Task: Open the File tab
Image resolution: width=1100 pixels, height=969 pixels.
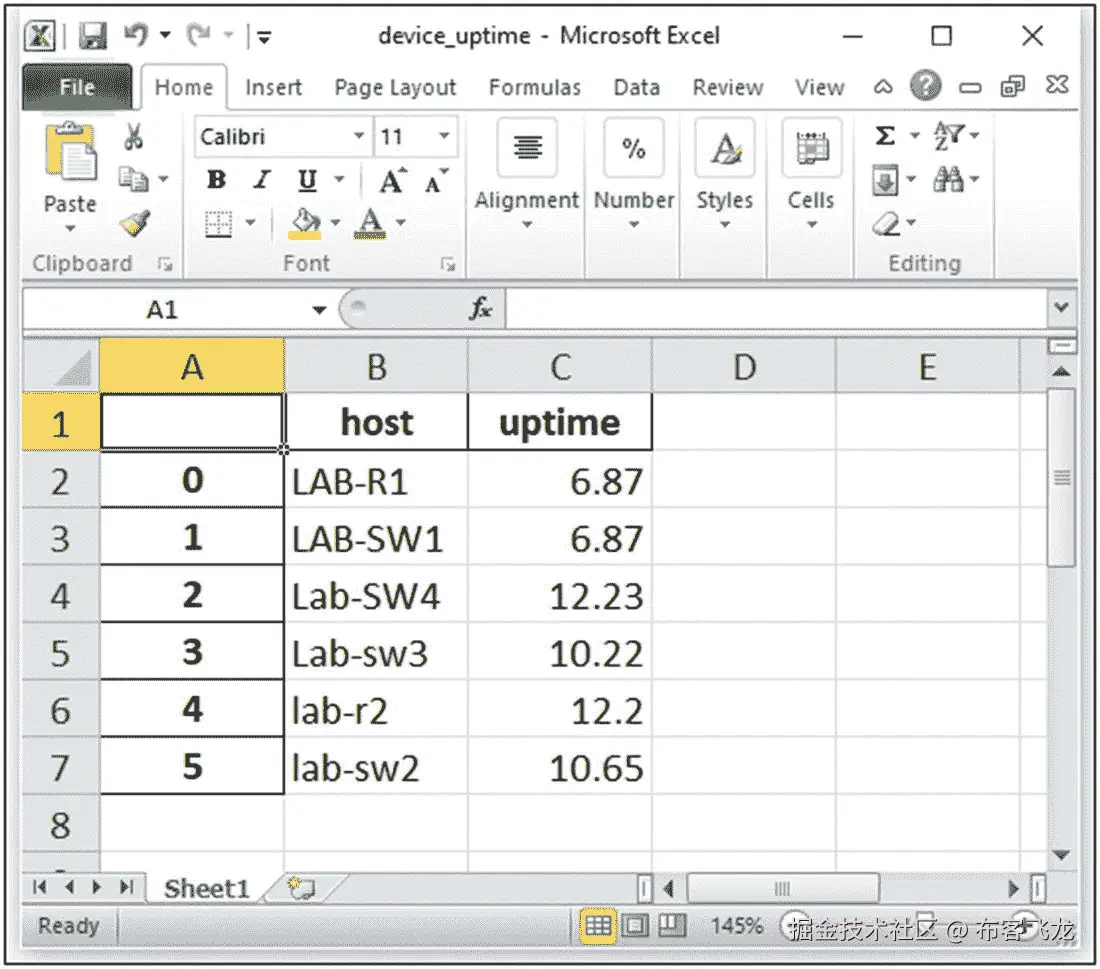Action: [77, 87]
